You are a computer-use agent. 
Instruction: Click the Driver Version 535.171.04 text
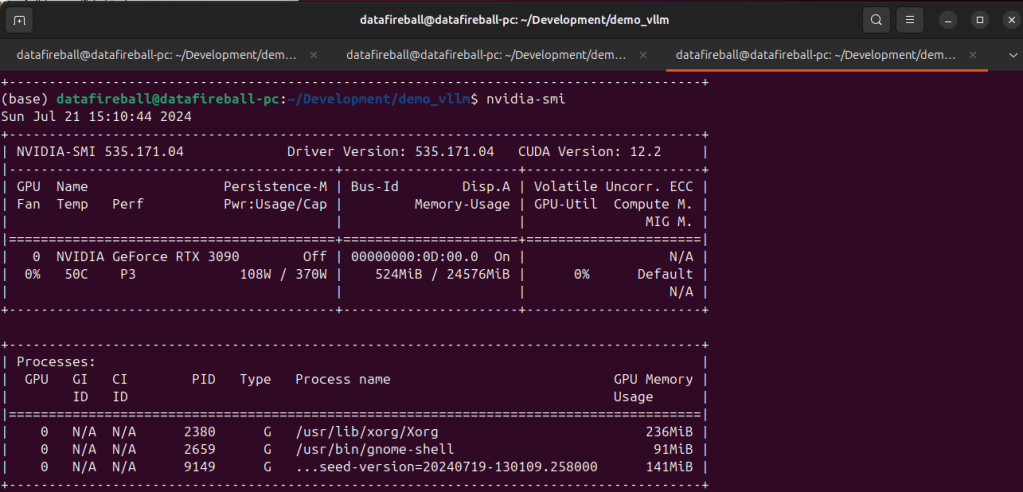pyautogui.click(x=390, y=152)
